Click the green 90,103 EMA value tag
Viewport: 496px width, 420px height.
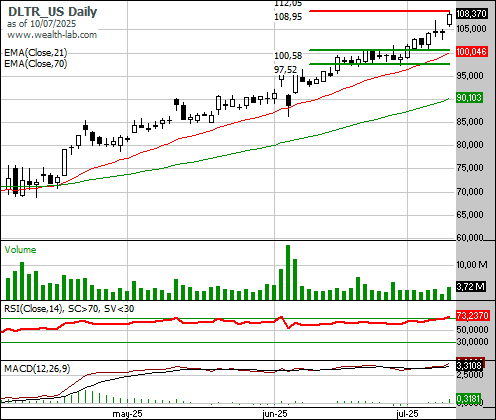click(469, 98)
